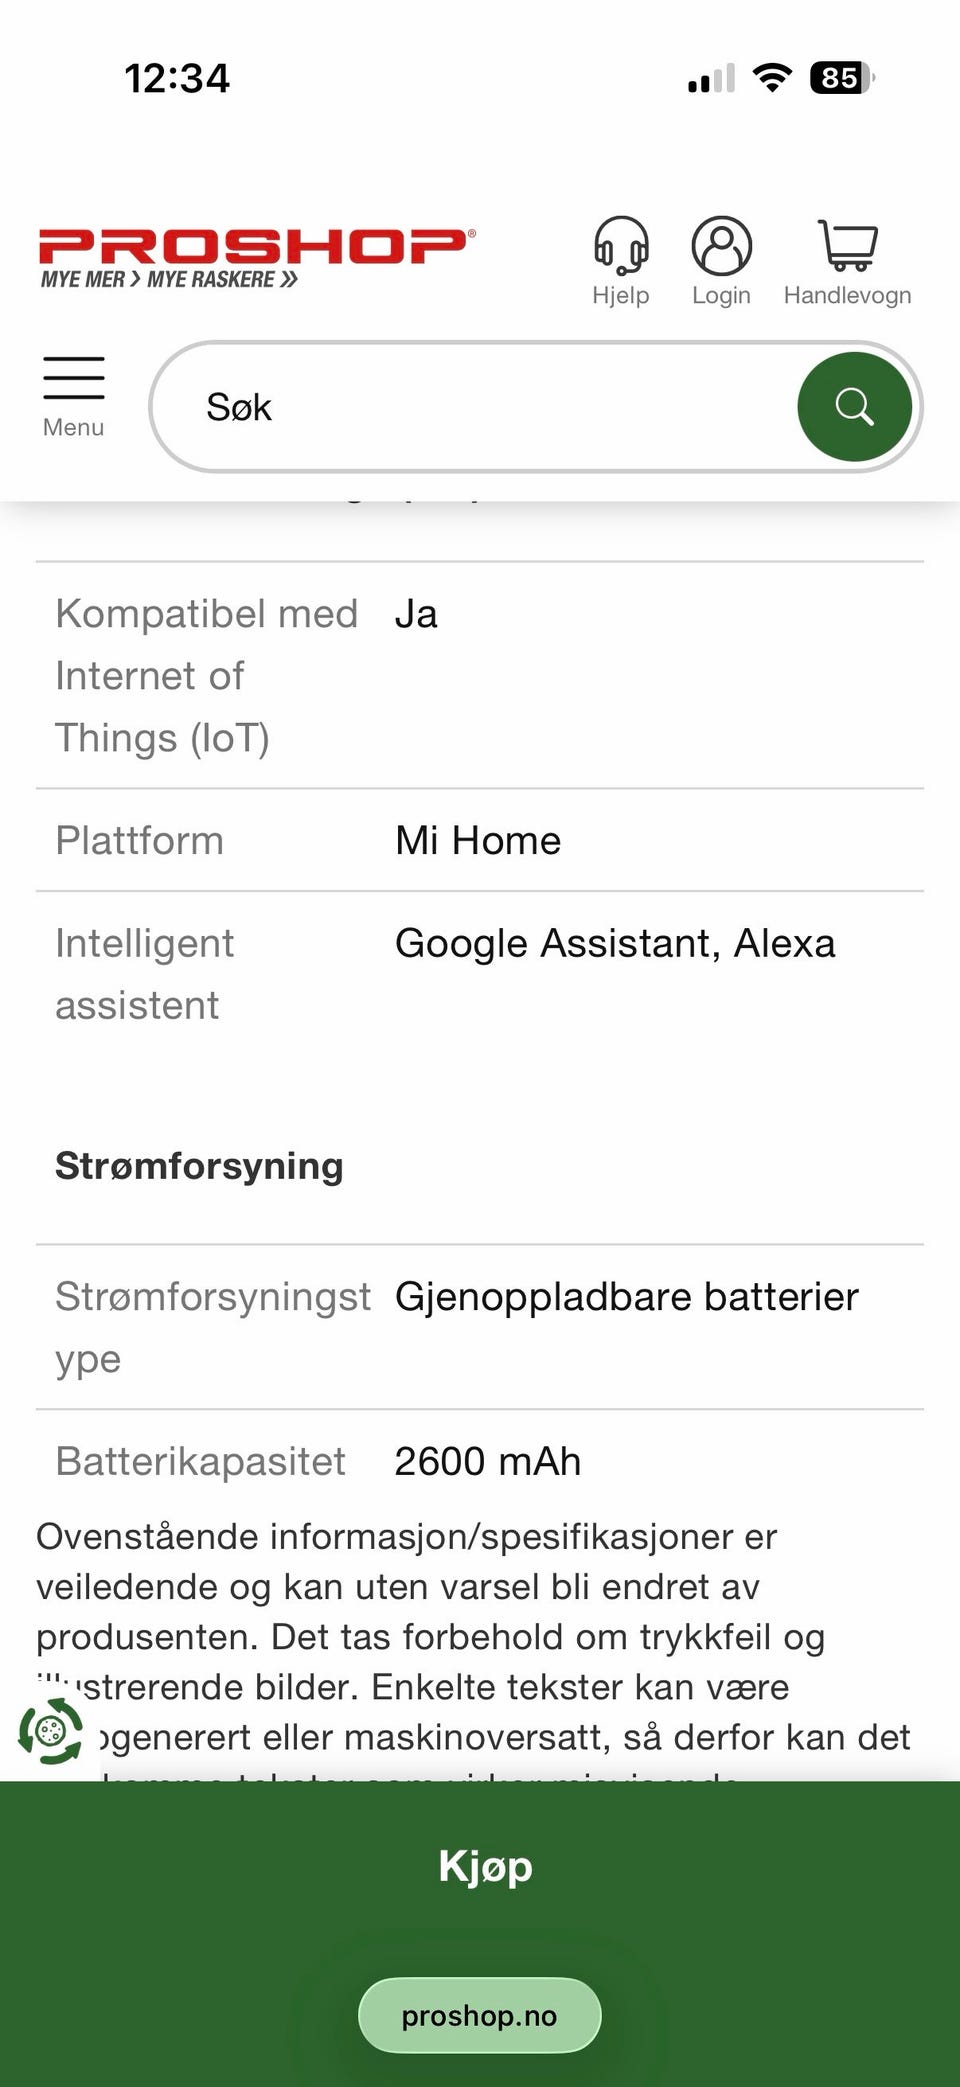Tap the Wi-Fi status icon
The image size is (960, 2087).
coord(771,78)
